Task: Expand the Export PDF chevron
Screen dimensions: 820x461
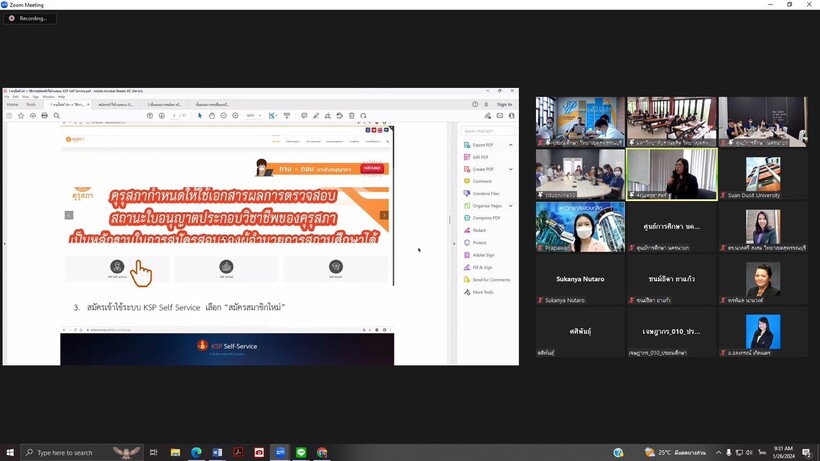Action: coord(511,145)
